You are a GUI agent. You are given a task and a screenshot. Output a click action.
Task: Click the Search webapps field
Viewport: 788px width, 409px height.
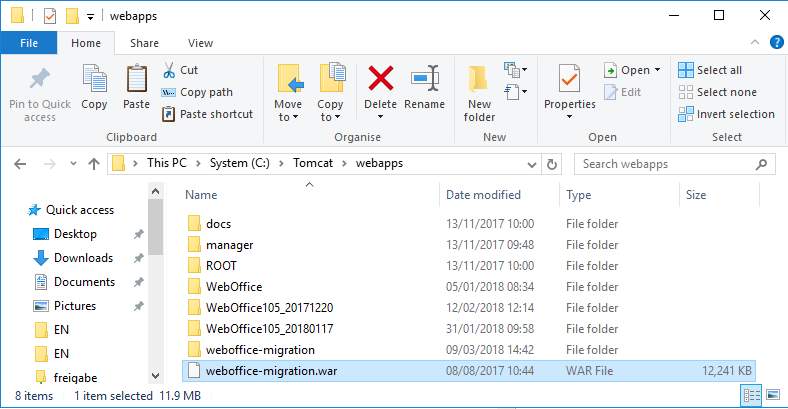[674, 164]
